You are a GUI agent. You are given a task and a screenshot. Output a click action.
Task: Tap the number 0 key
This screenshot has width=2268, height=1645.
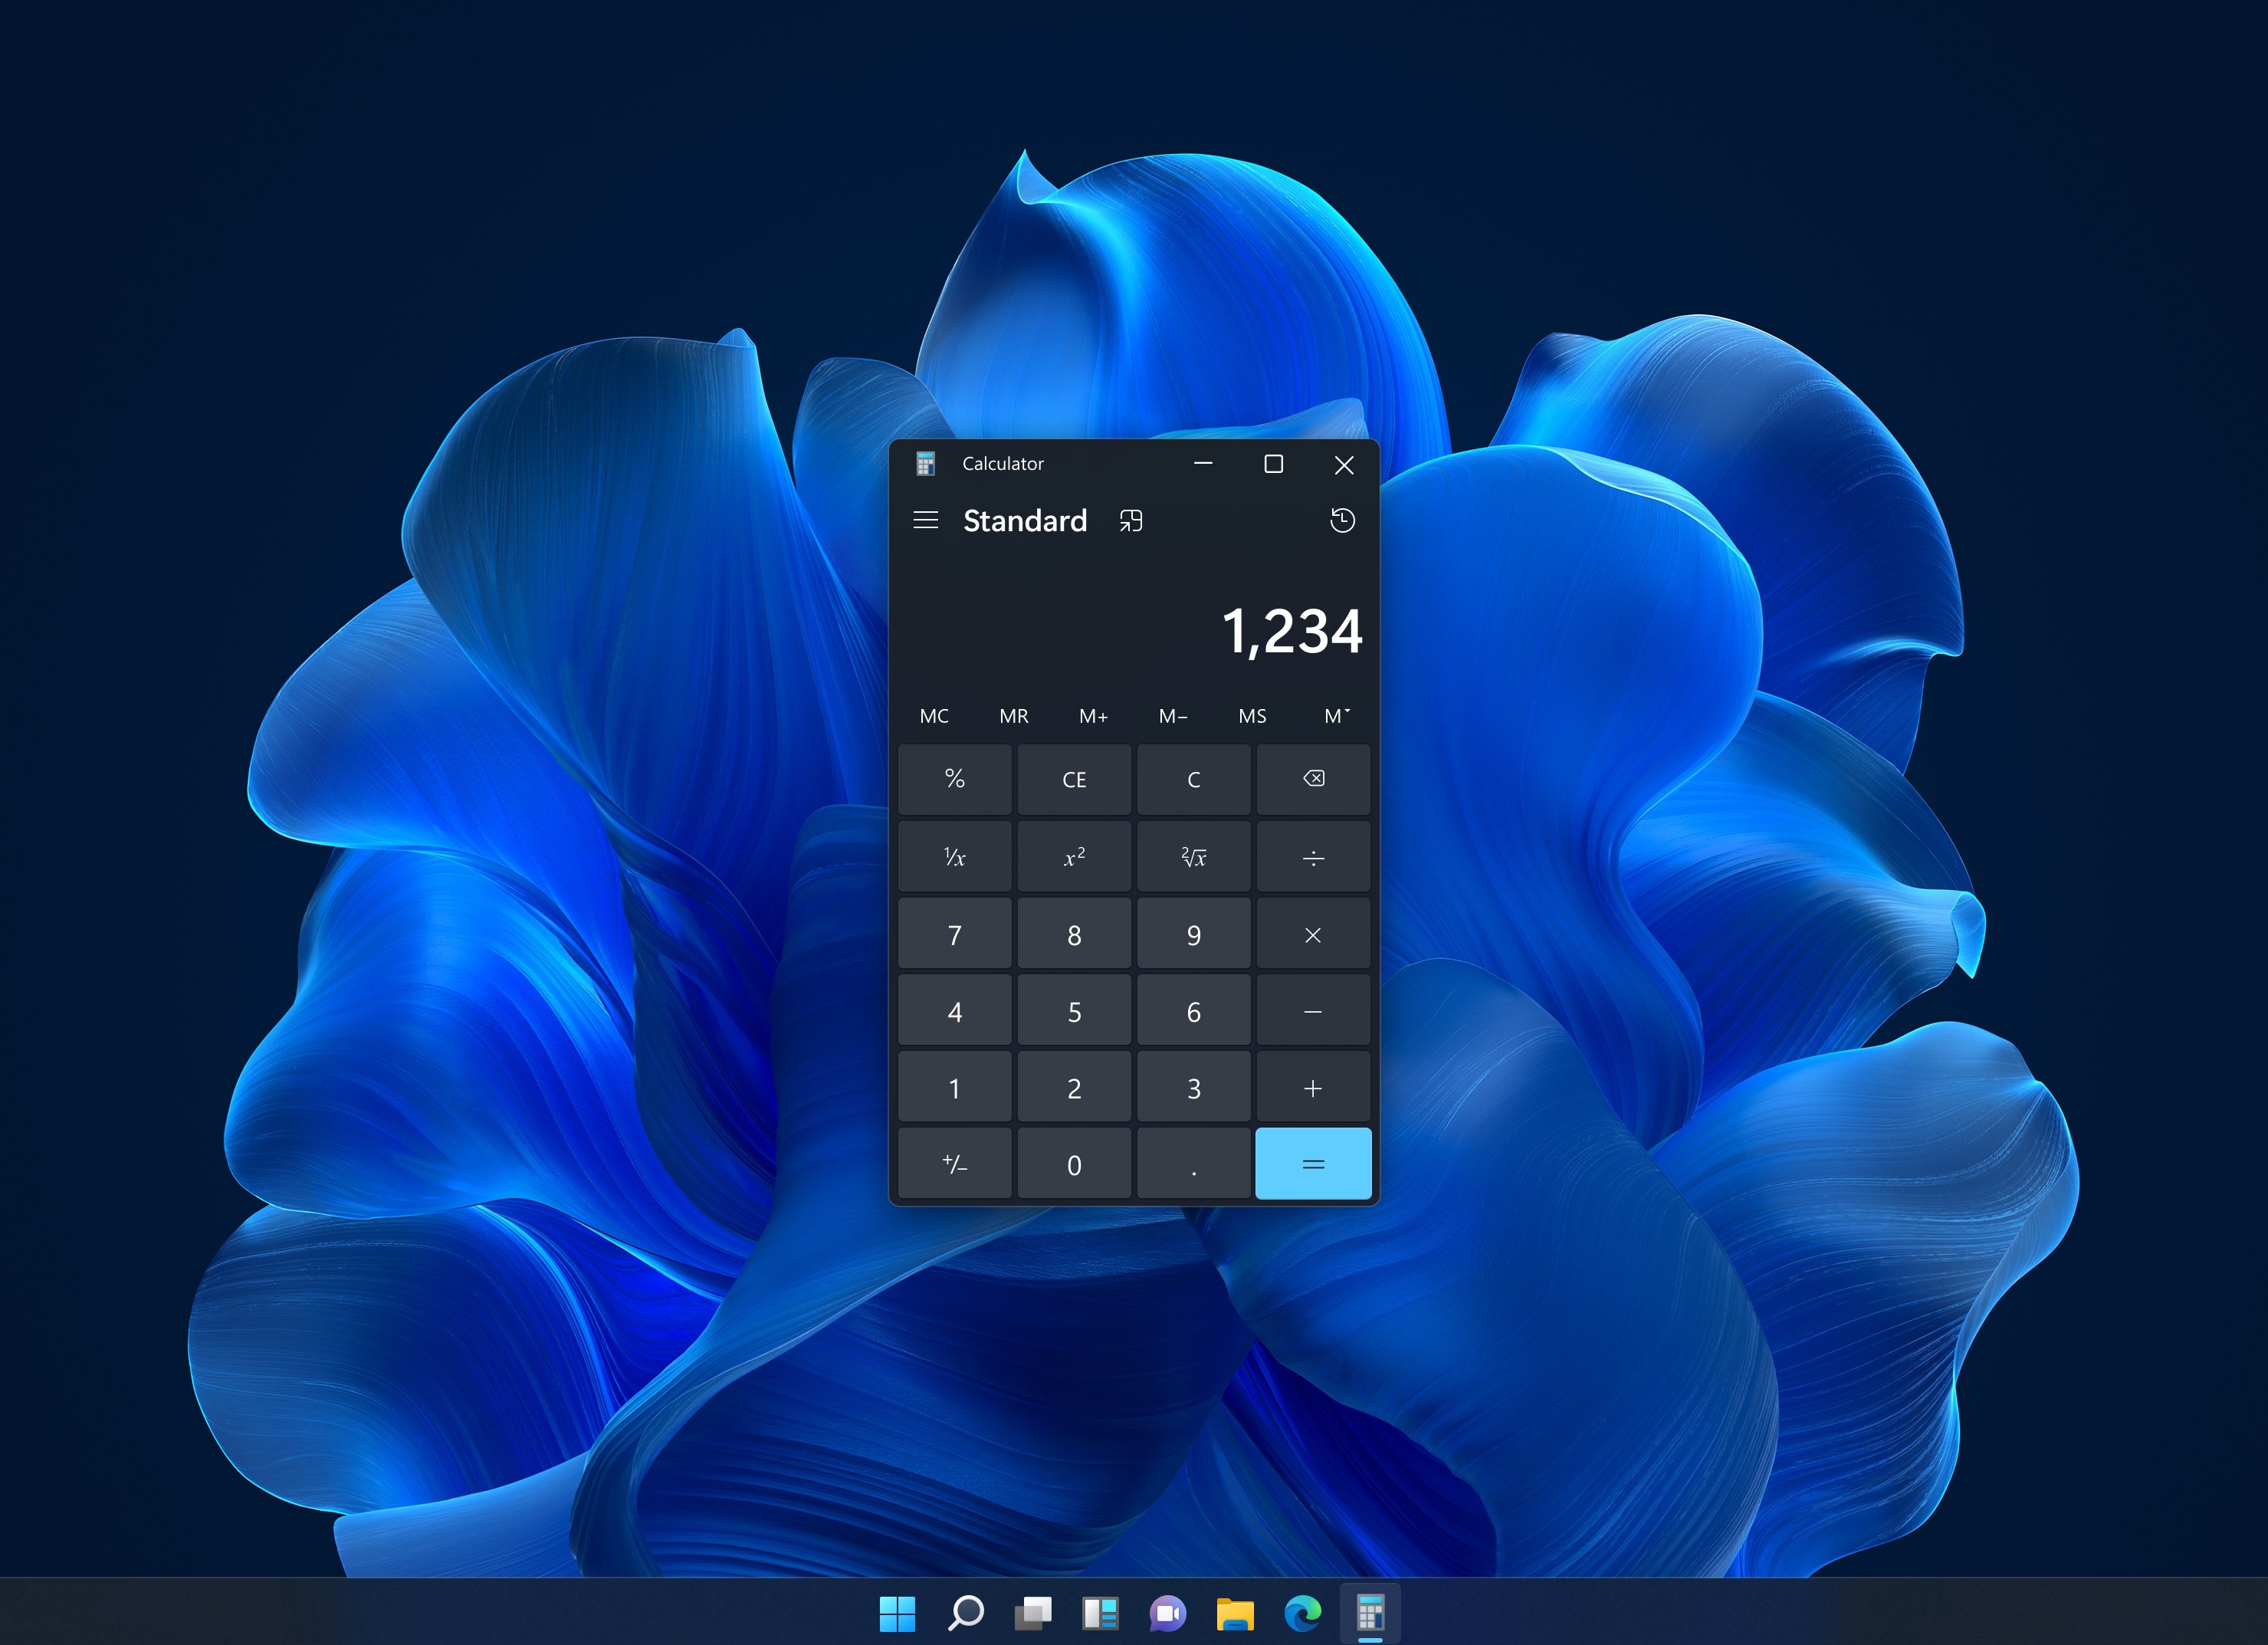click(x=1074, y=1163)
